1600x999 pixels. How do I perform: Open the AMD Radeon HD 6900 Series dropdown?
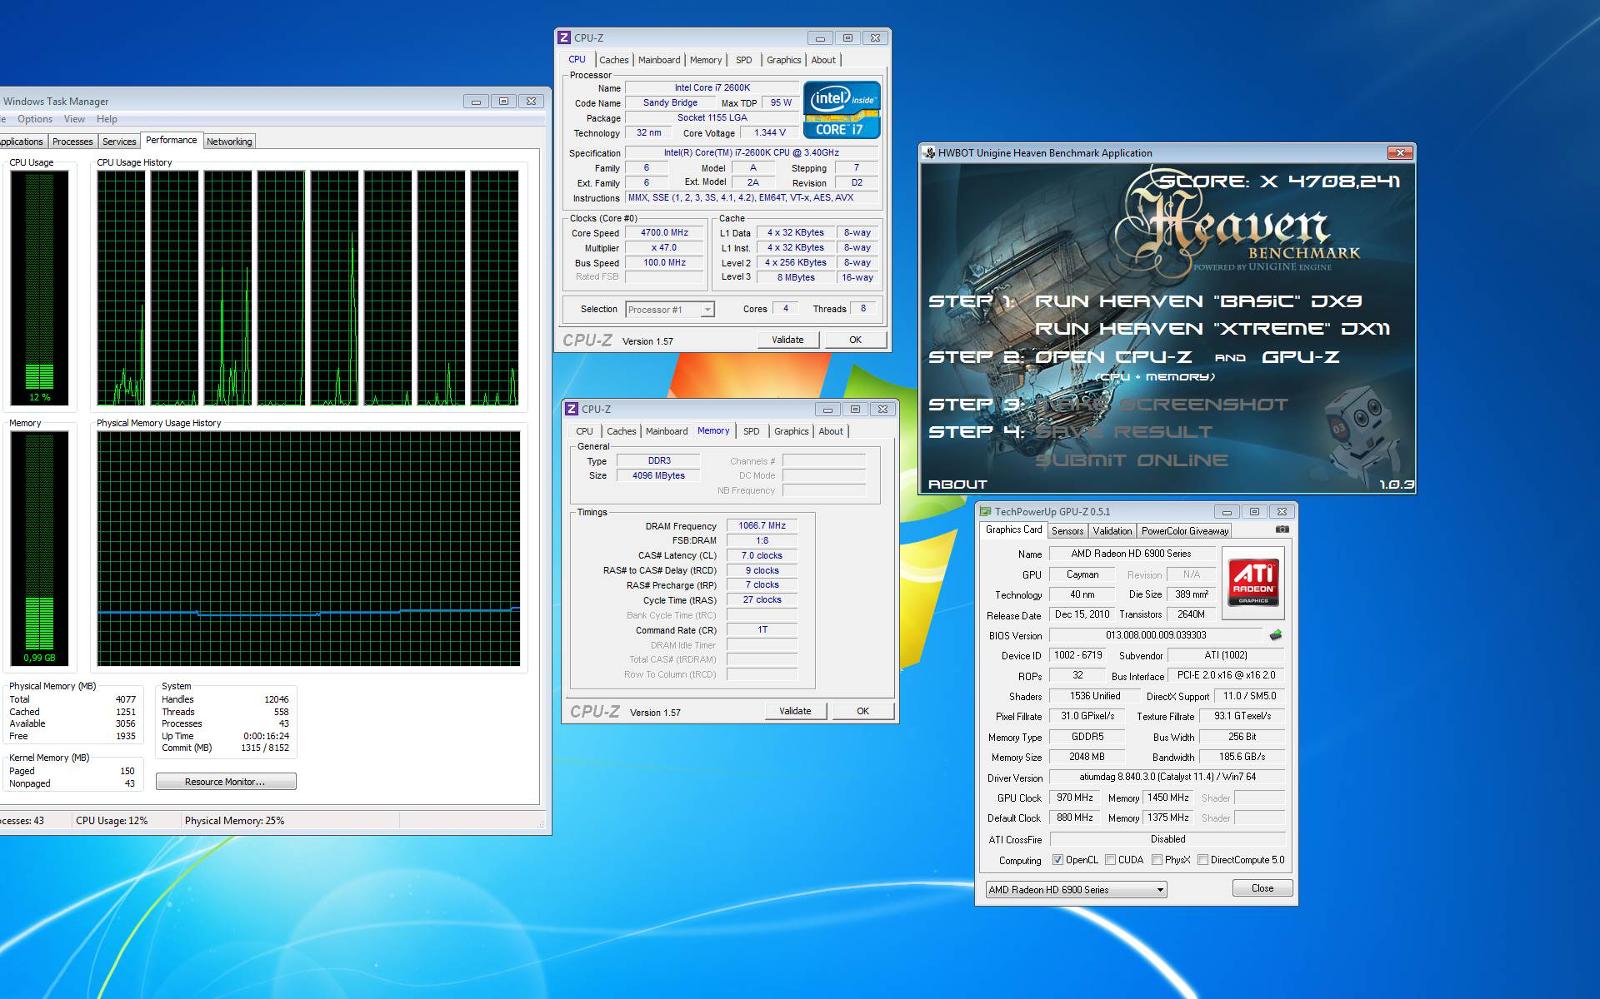point(1076,889)
